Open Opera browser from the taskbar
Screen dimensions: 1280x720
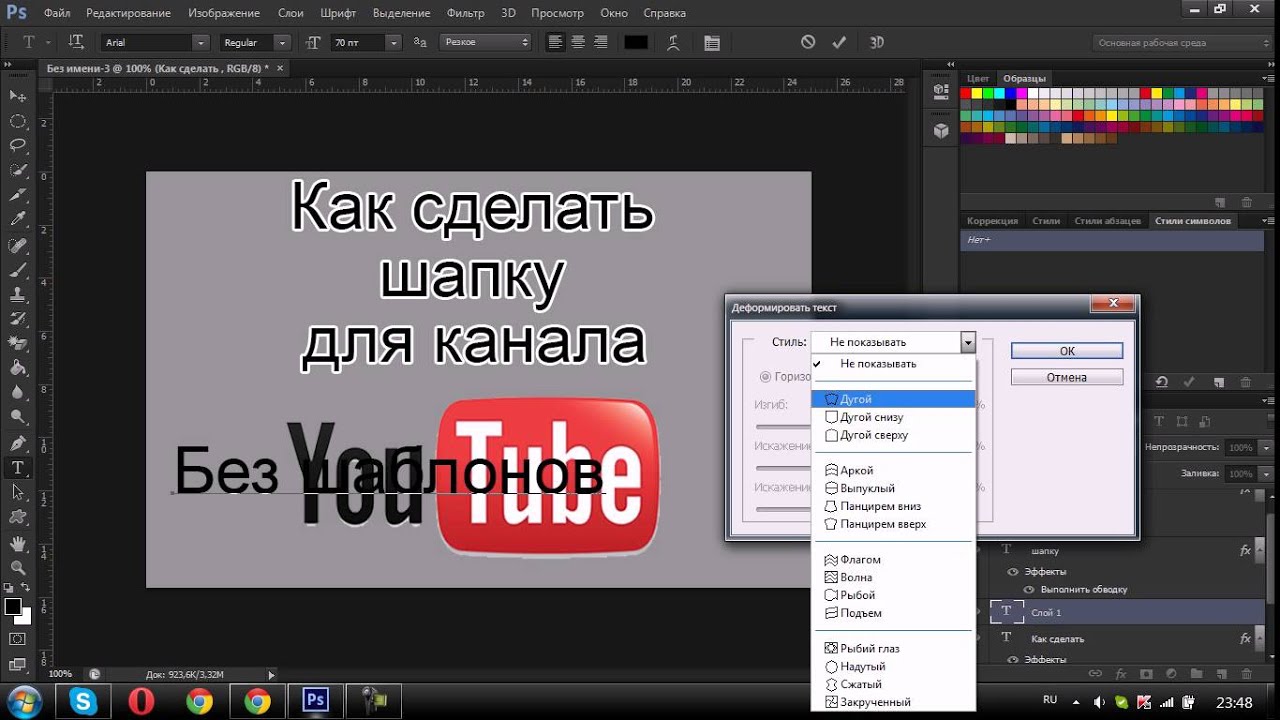(x=141, y=701)
